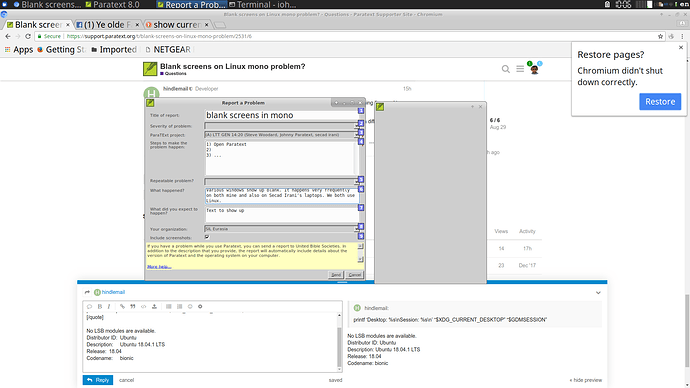
Task: Insert a hyperlink via editor toolbar
Action: point(122,307)
